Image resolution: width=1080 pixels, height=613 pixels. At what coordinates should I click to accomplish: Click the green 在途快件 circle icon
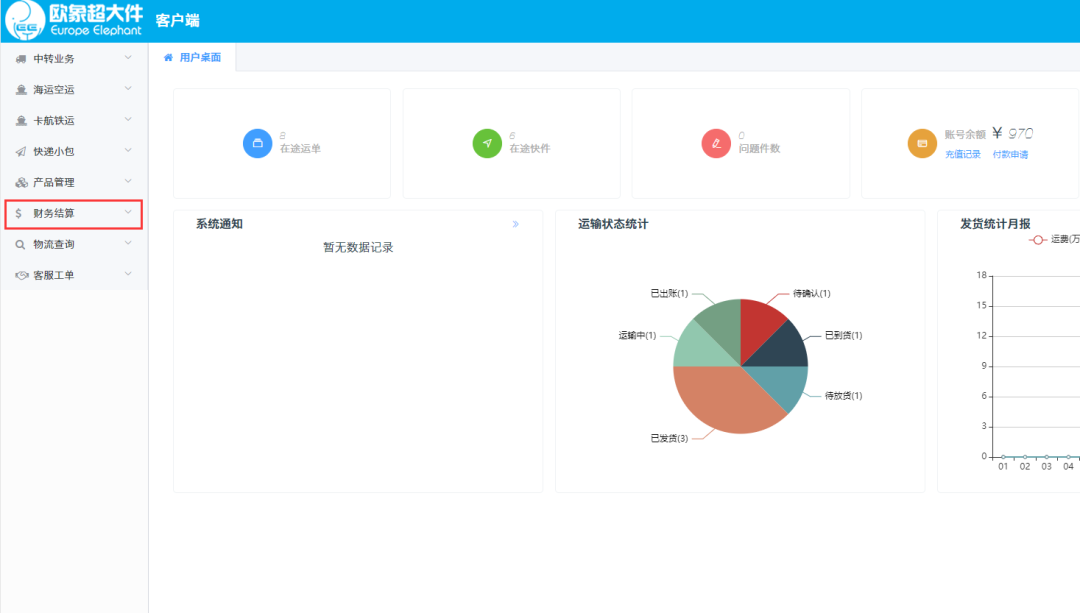tap(487, 143)
